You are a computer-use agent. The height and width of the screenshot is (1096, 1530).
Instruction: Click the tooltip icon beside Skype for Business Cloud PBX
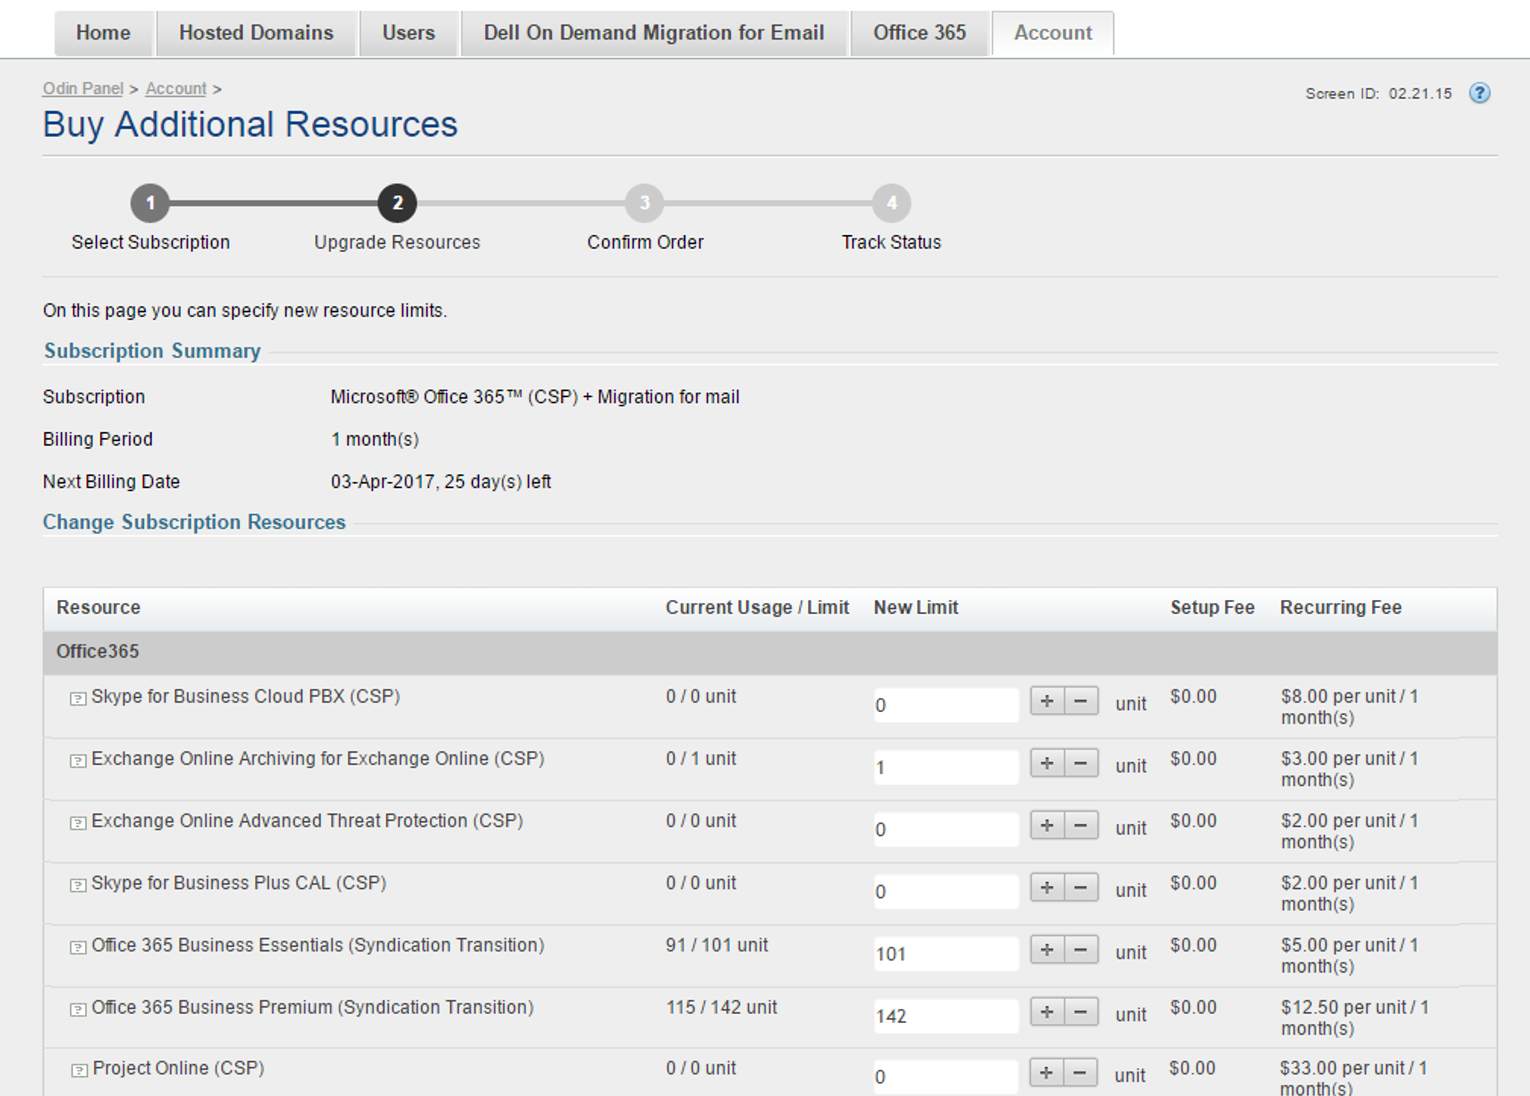[77, 699]
